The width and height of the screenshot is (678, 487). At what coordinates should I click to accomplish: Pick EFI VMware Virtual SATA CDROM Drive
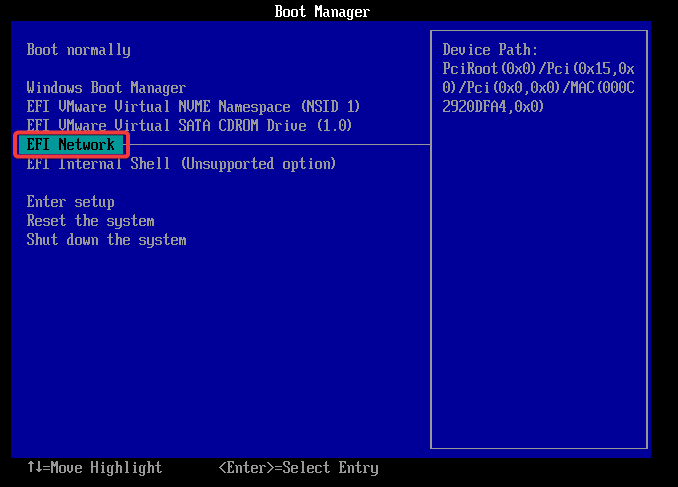189,126
